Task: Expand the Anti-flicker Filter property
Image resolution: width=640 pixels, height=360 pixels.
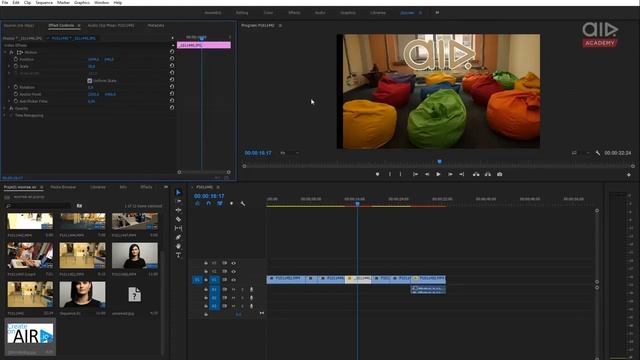Action: (x=9, y=101)
